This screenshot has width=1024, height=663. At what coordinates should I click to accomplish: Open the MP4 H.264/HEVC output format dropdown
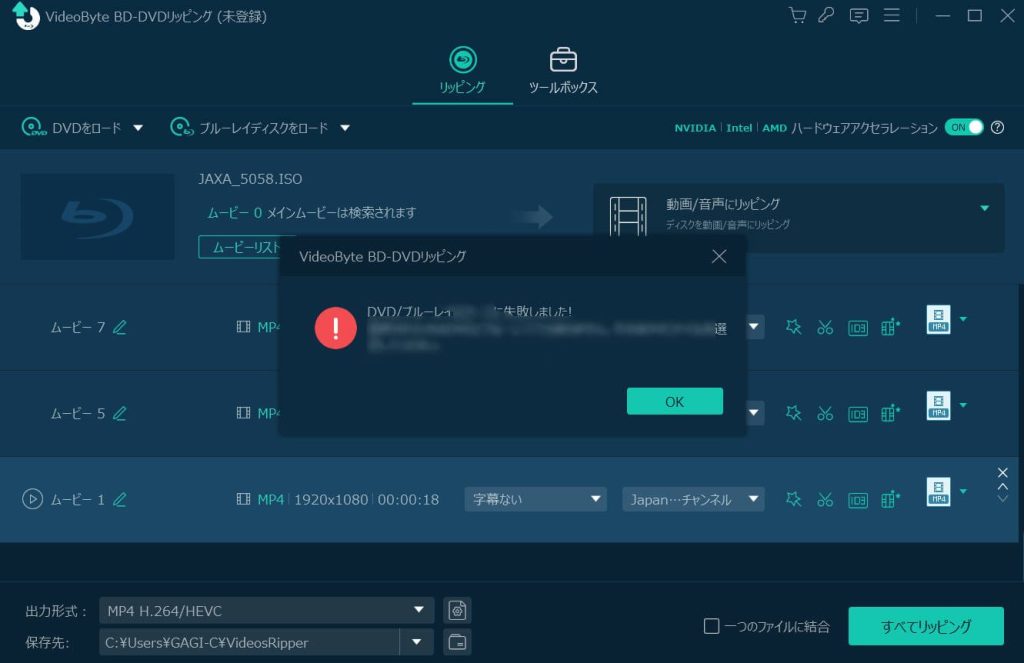(266, 611)
